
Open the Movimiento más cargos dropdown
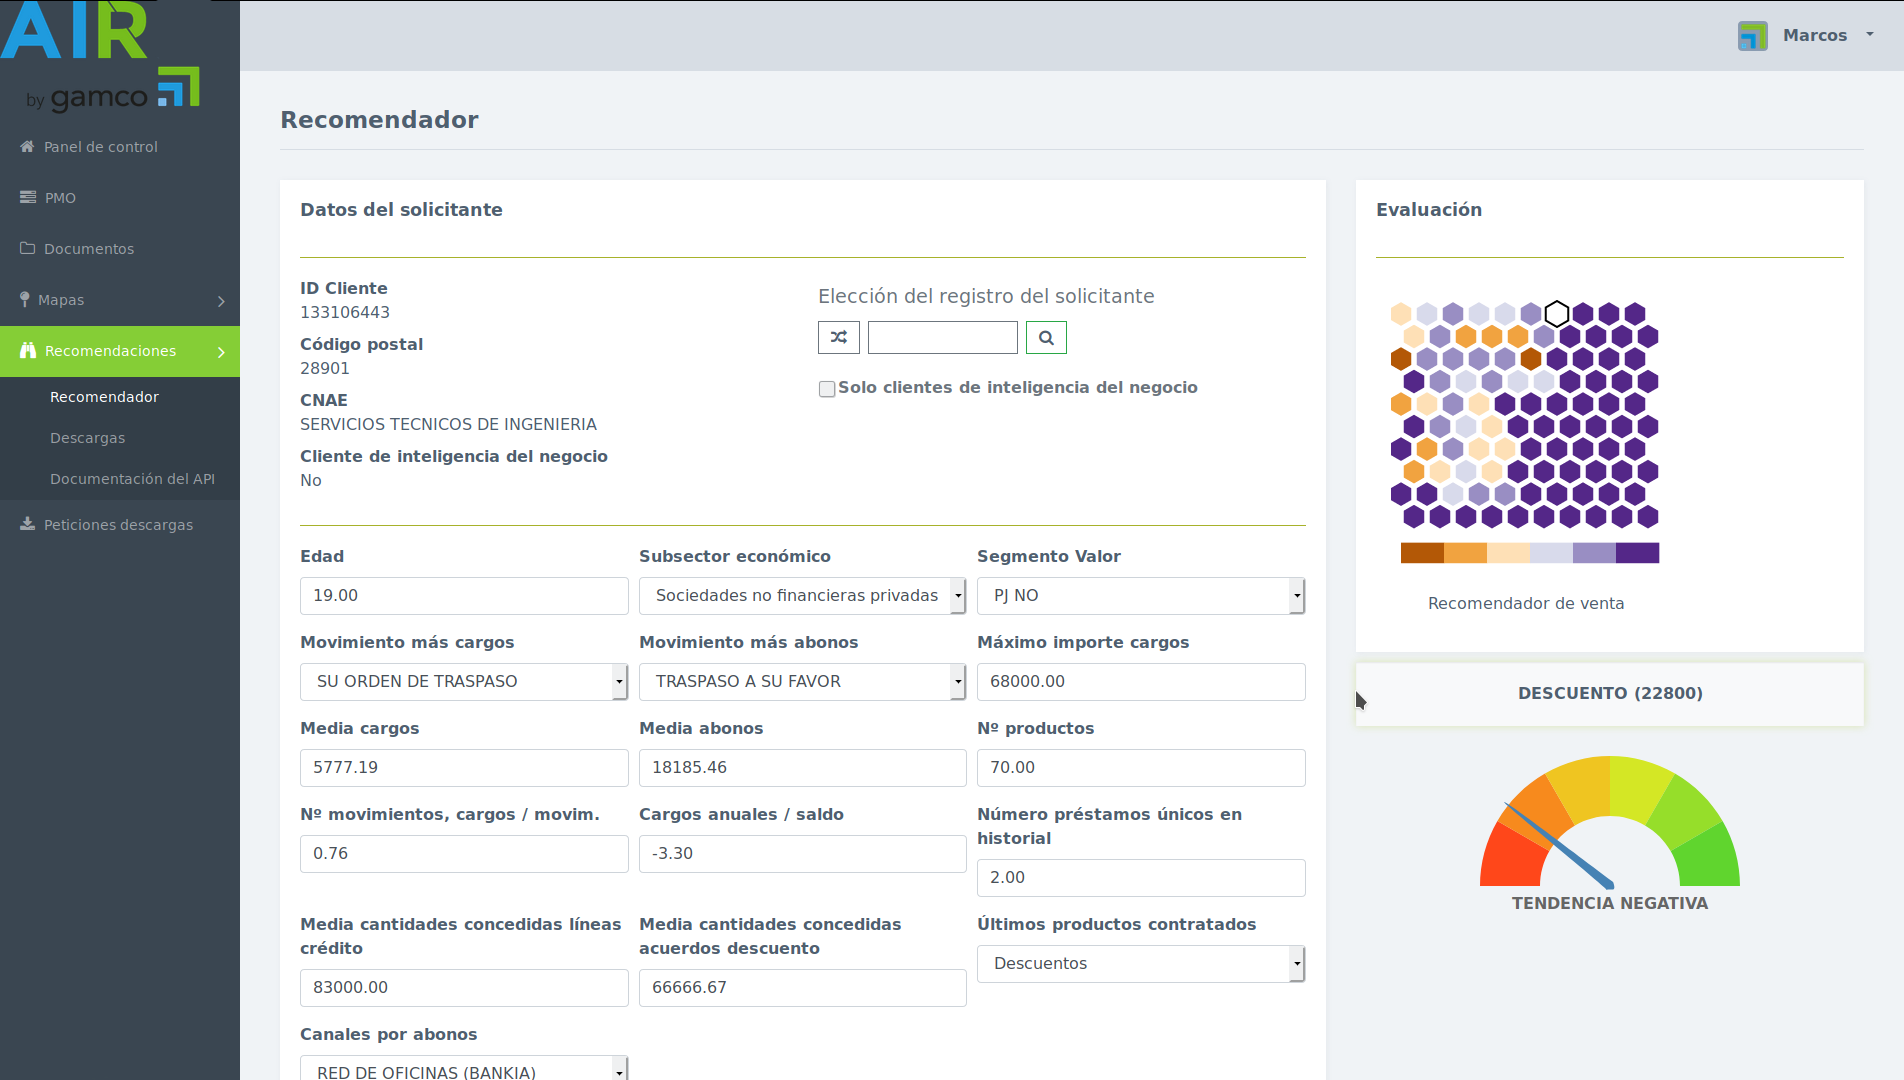[464, 682]
